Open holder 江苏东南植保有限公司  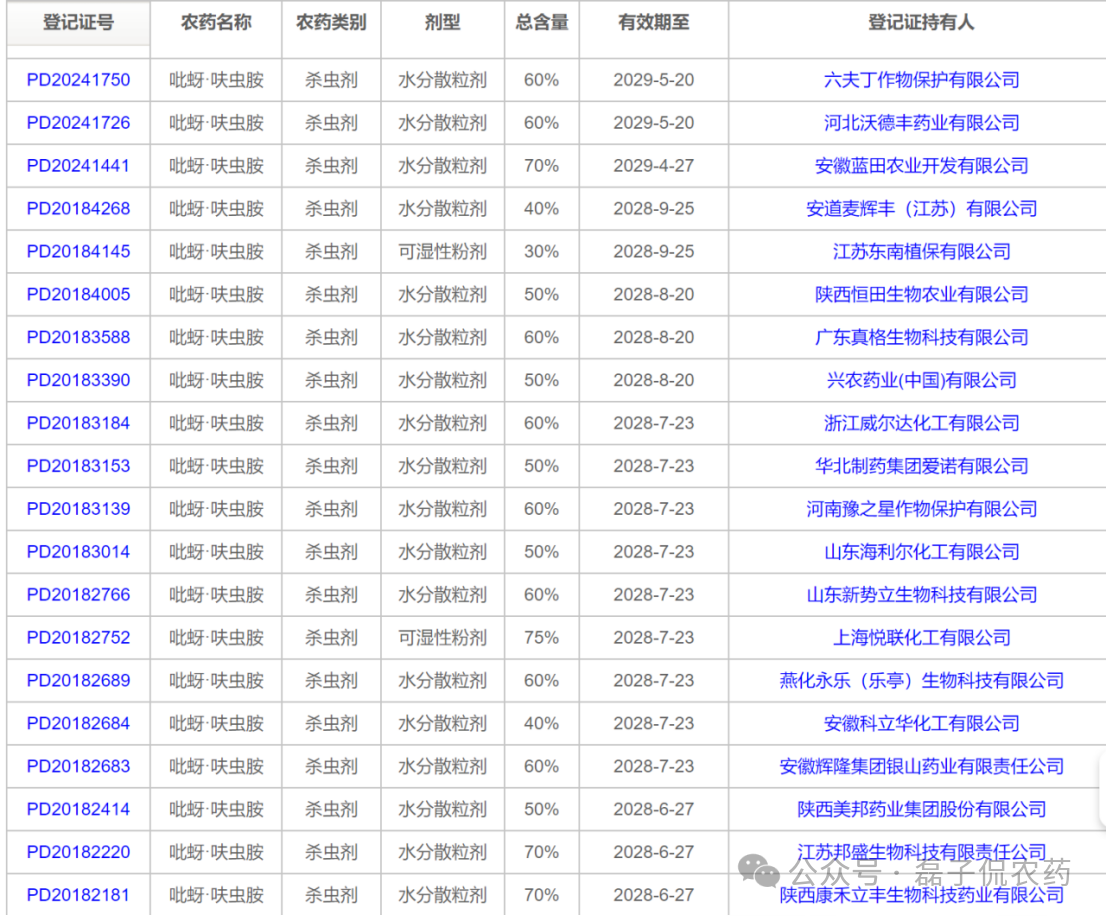921,251
